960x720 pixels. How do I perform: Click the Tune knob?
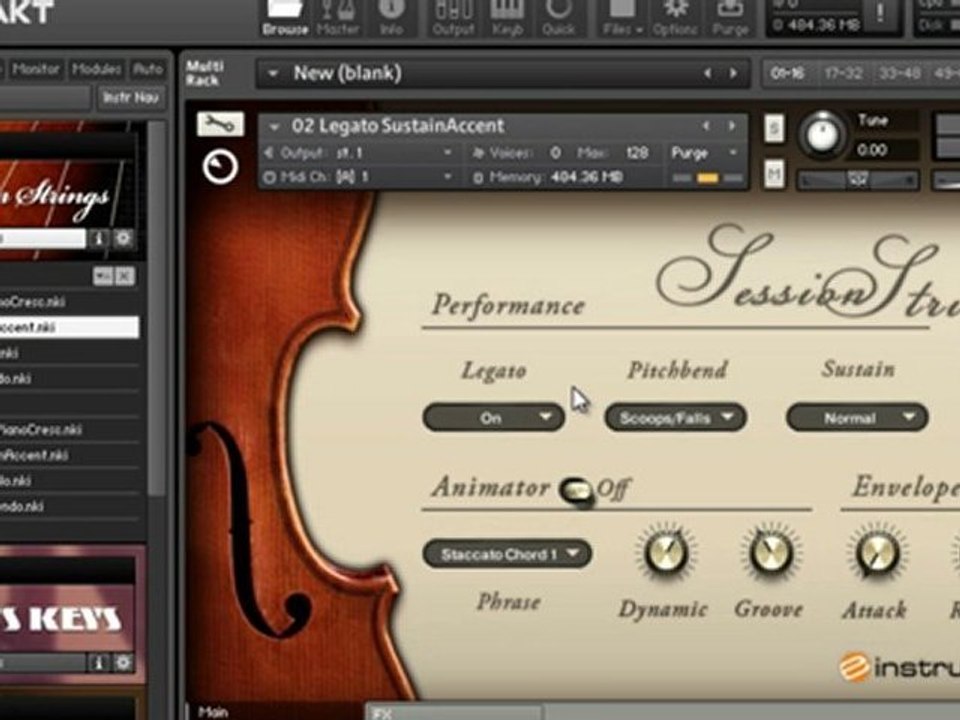[x=822, y=135]
